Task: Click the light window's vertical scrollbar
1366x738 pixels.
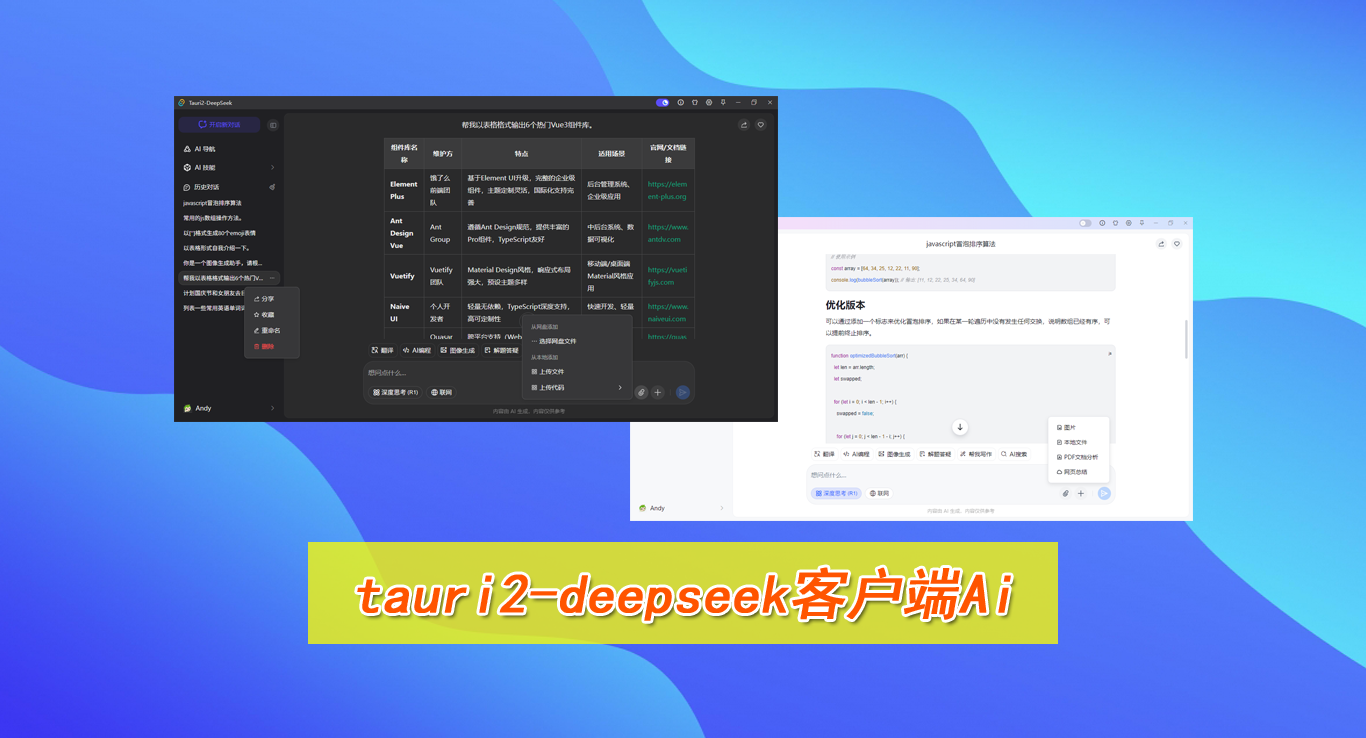Action: [1186, 339]
